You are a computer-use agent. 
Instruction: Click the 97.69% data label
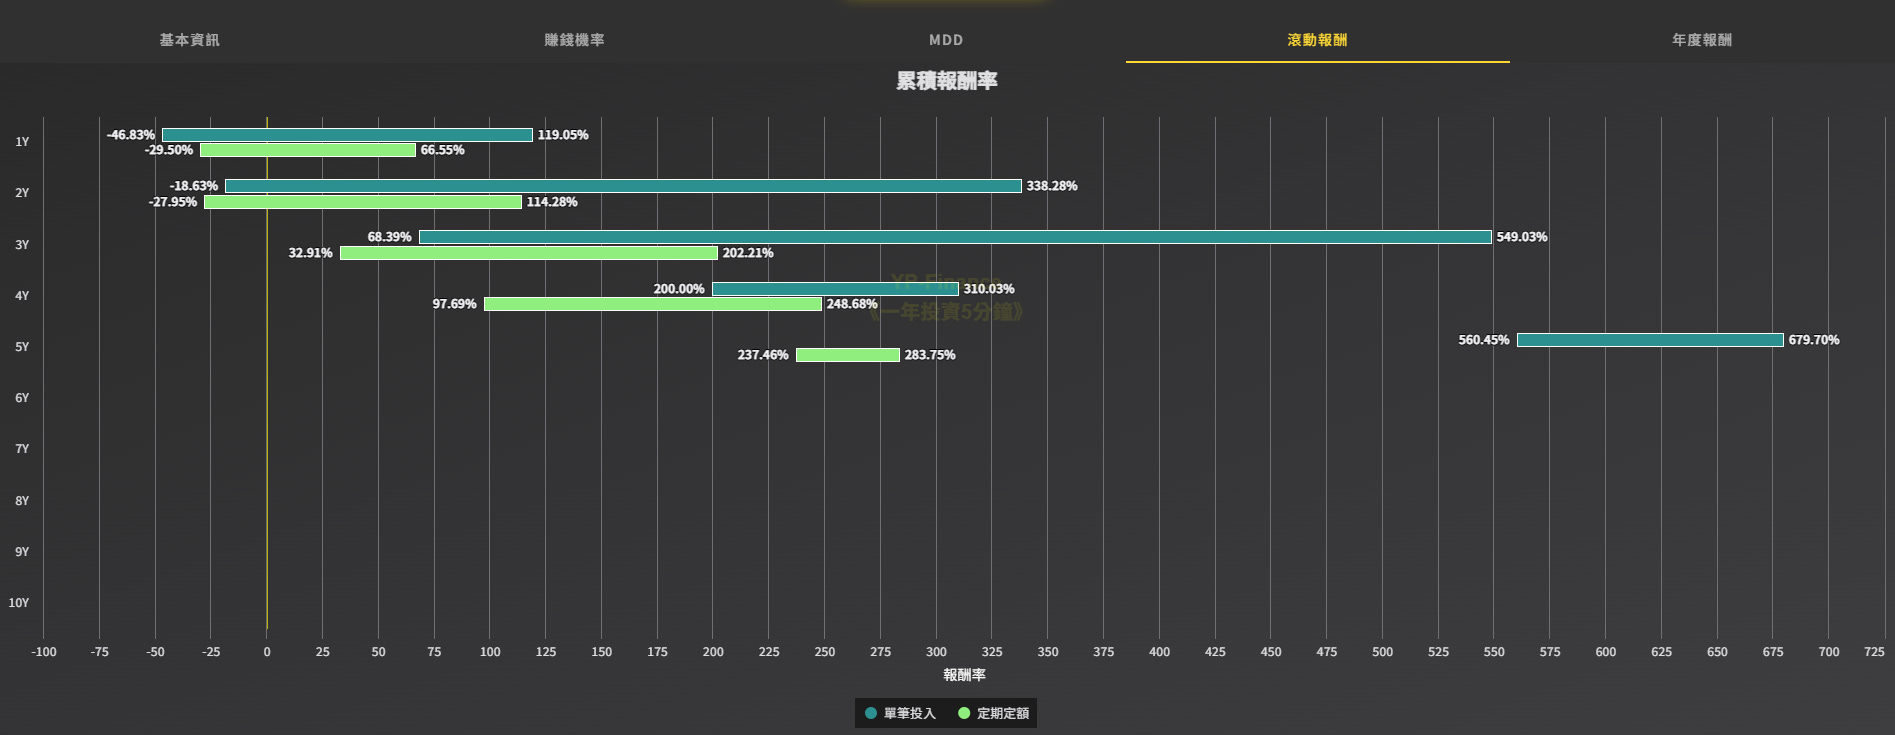click(x=455, y=304)
